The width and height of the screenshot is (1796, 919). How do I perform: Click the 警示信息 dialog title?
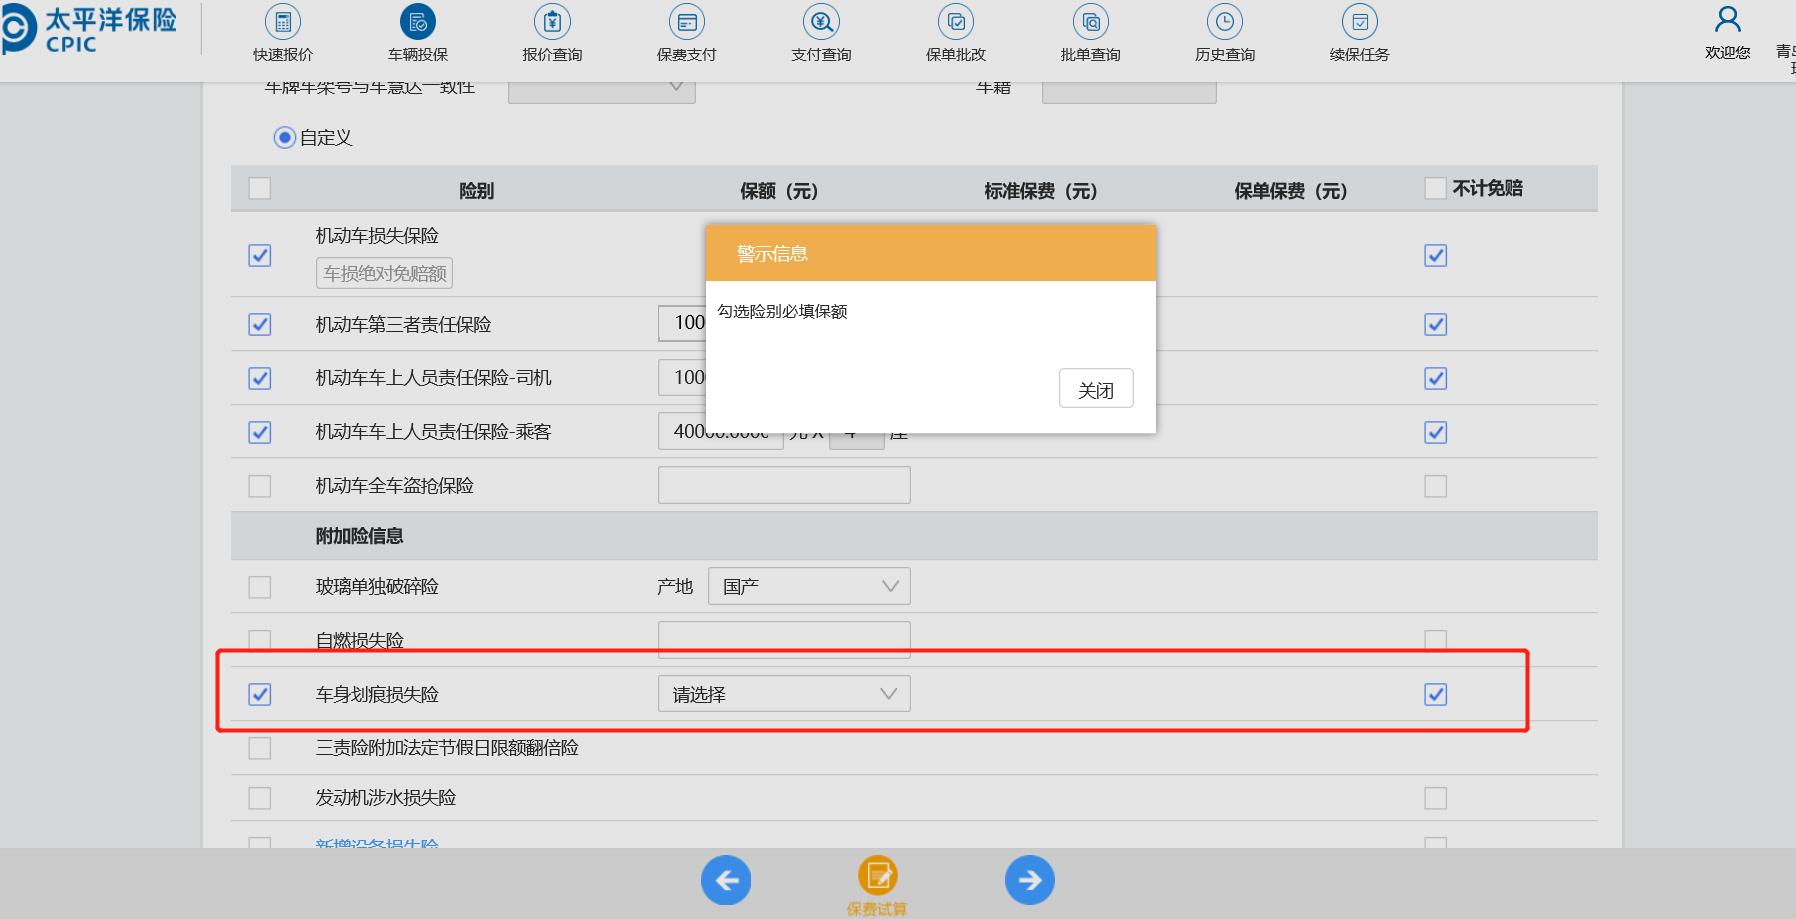tap(772, 254)
